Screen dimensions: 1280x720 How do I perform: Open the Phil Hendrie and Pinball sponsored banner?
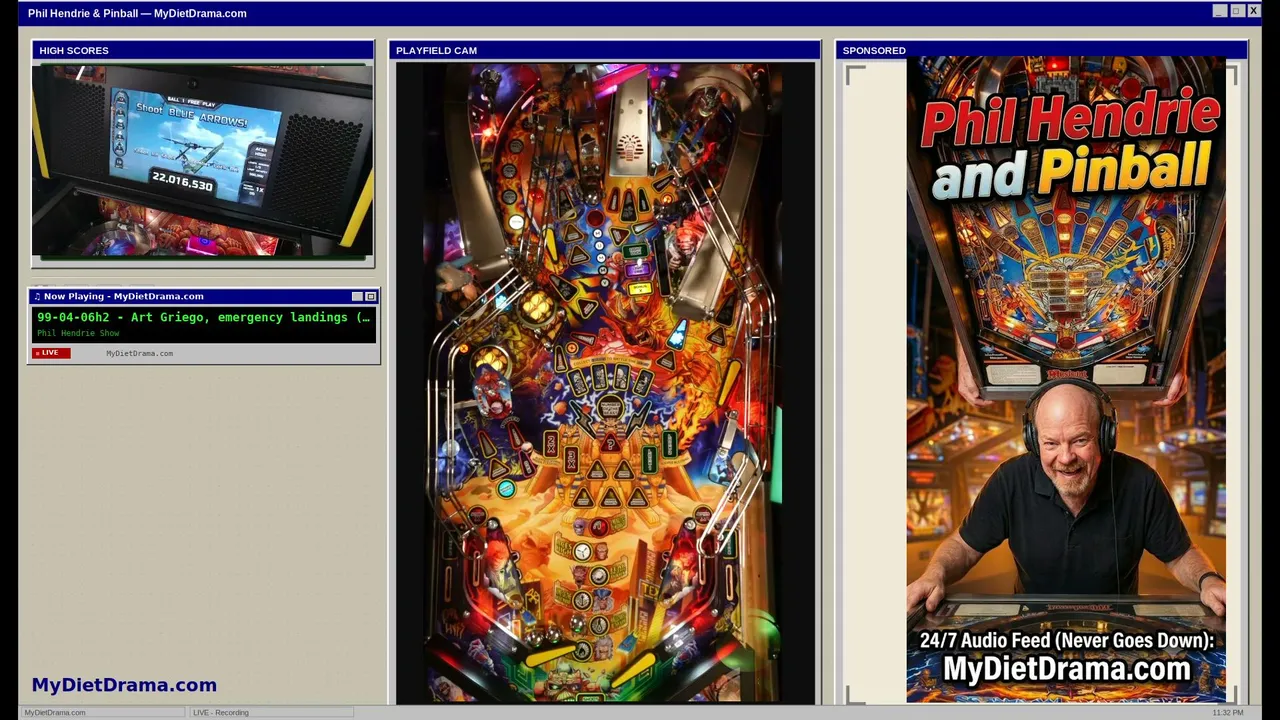coord(1066,380)
